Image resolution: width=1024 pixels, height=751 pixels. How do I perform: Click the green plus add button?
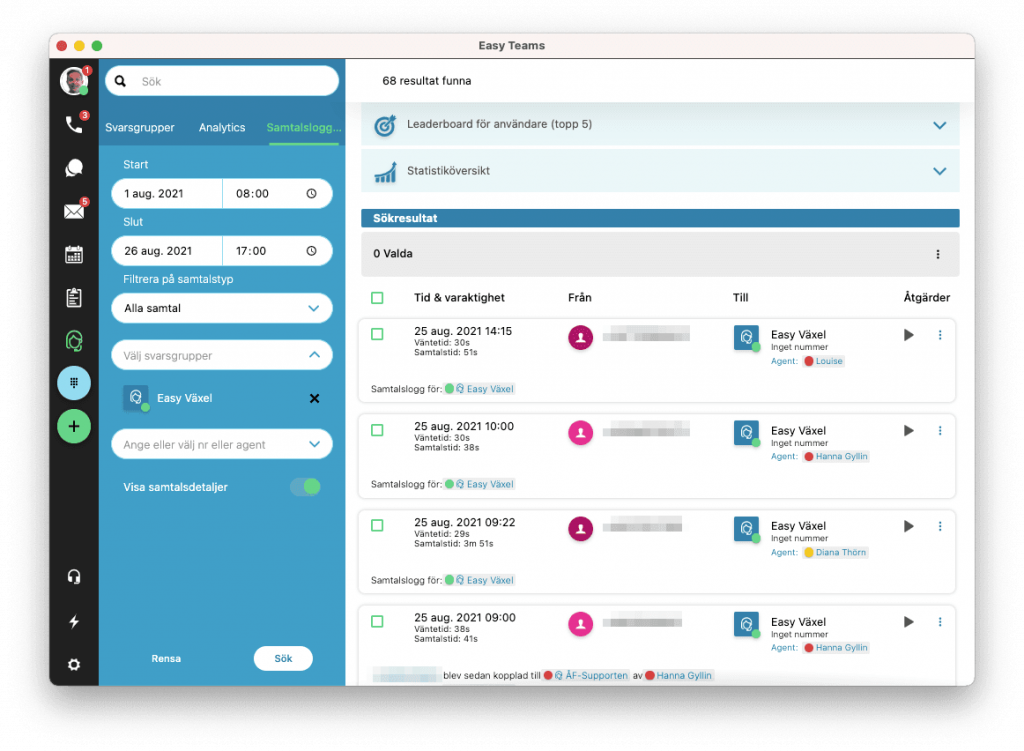click(x=74, y=426)
